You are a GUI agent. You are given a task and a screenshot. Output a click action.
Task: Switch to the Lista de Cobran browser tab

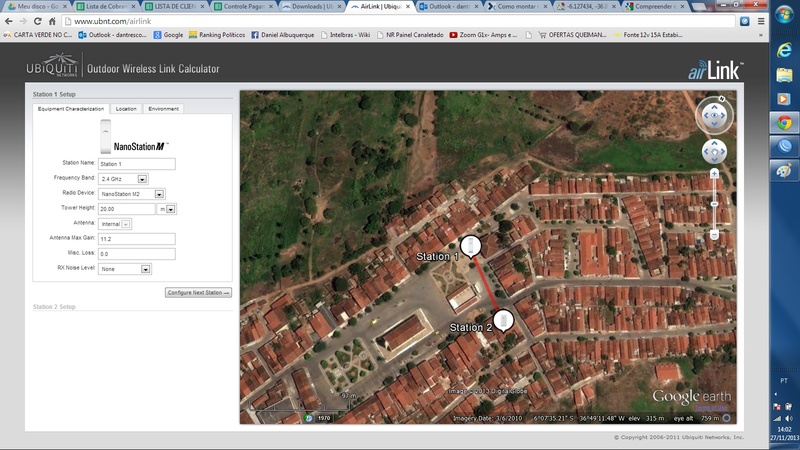coord(106,6)
